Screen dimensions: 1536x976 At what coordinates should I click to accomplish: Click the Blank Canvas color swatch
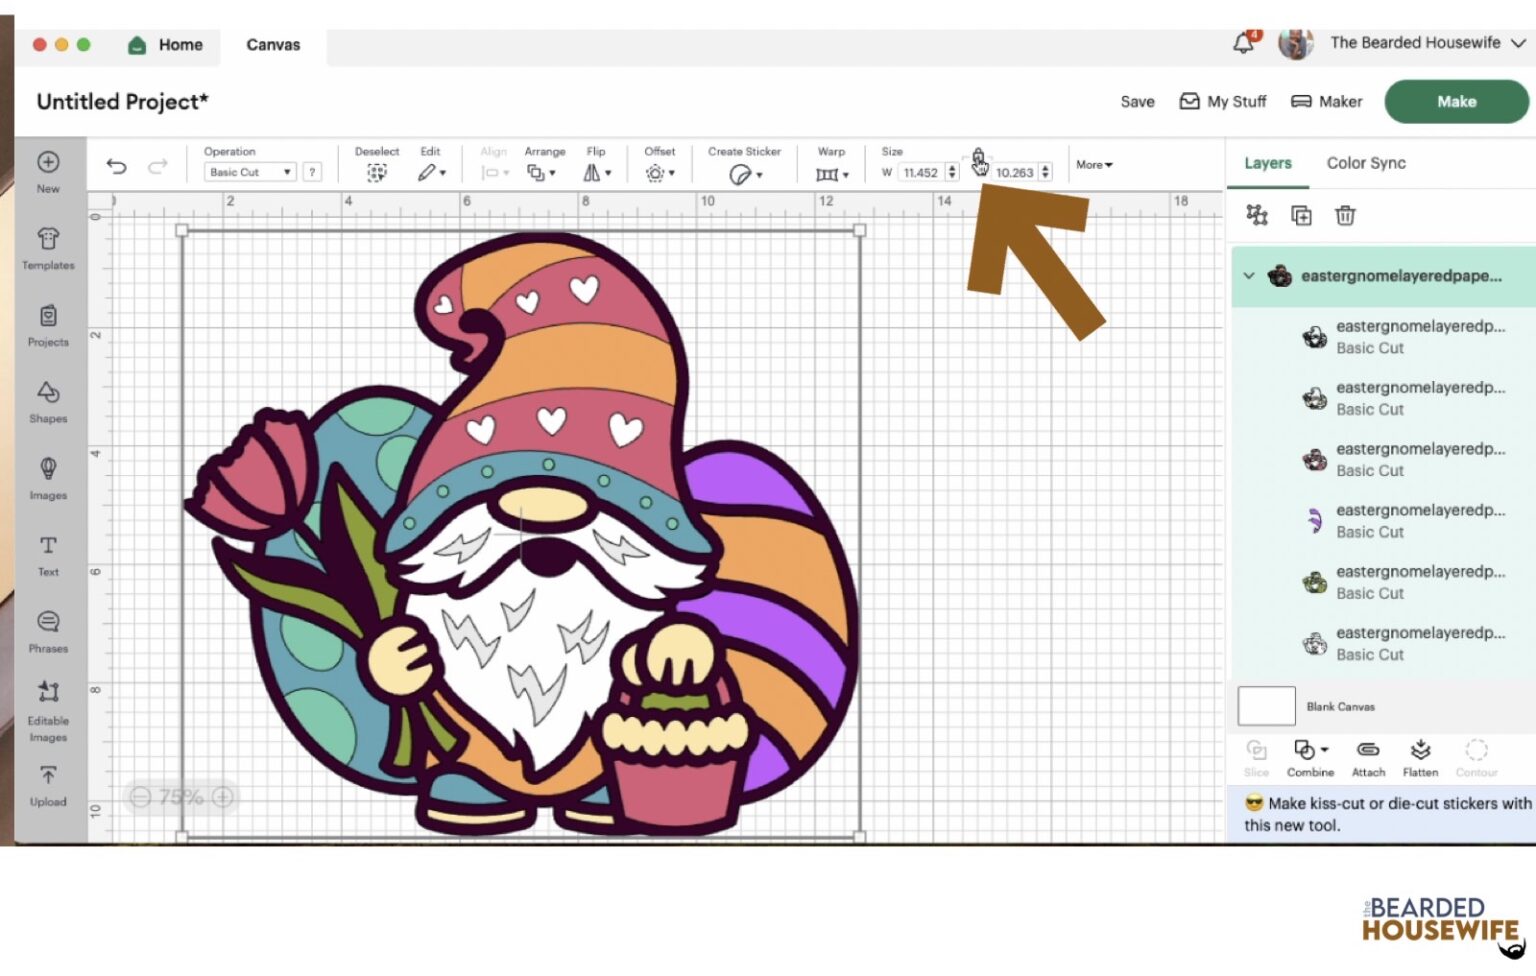click(x=1266, y=706)
